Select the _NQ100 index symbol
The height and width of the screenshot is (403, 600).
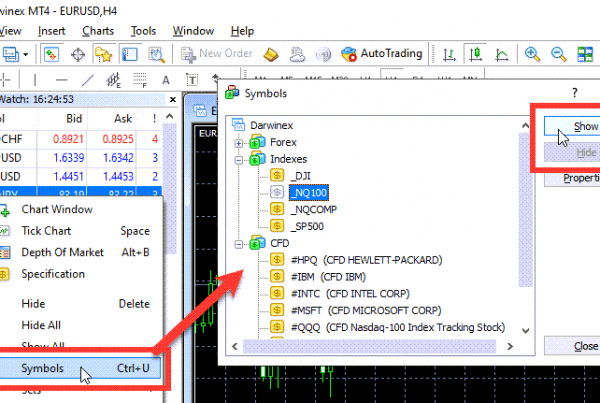tap(309, 193)
